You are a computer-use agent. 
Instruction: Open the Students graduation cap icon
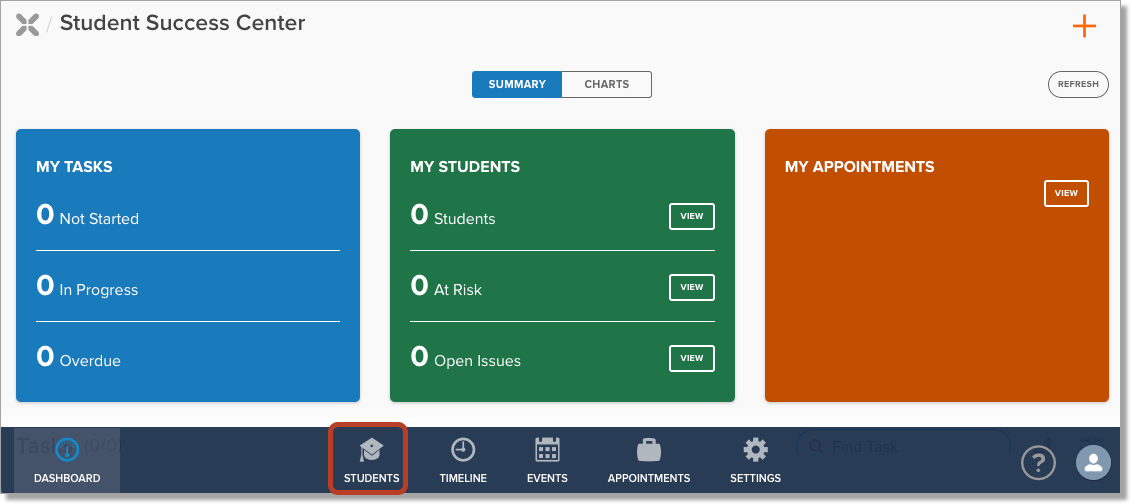[371, 450]
